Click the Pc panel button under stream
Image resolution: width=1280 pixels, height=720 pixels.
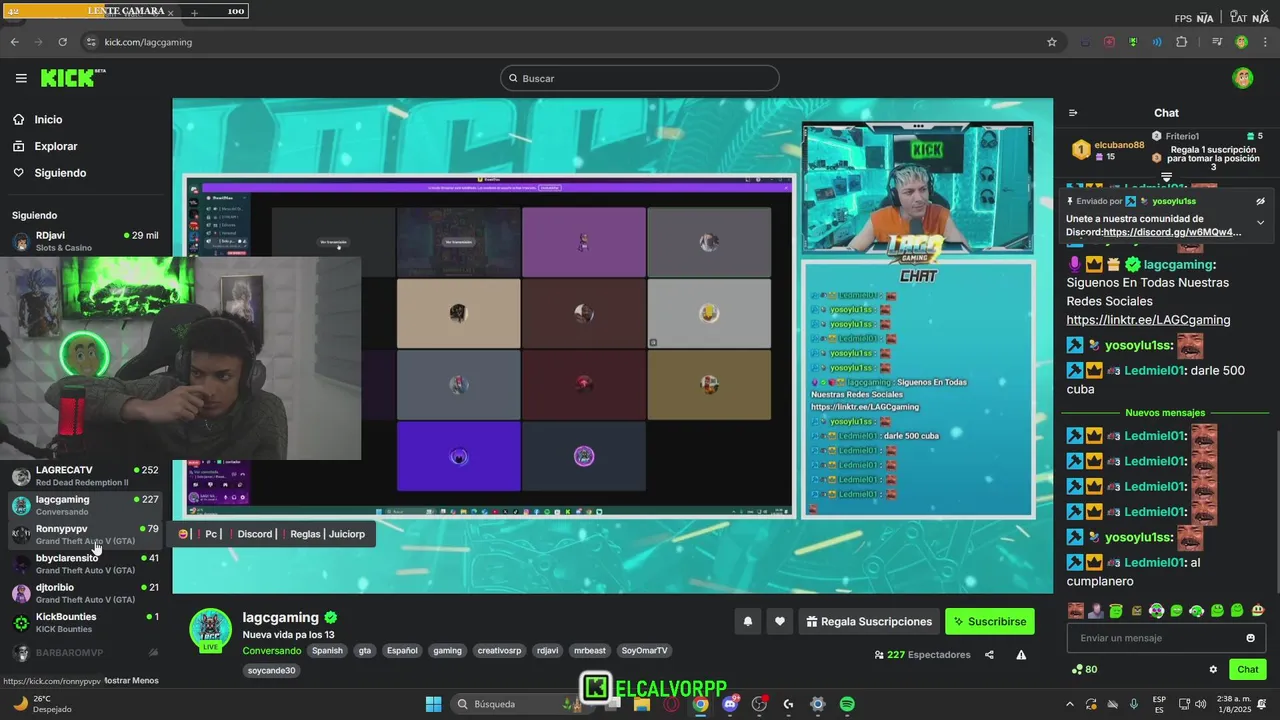211,534
